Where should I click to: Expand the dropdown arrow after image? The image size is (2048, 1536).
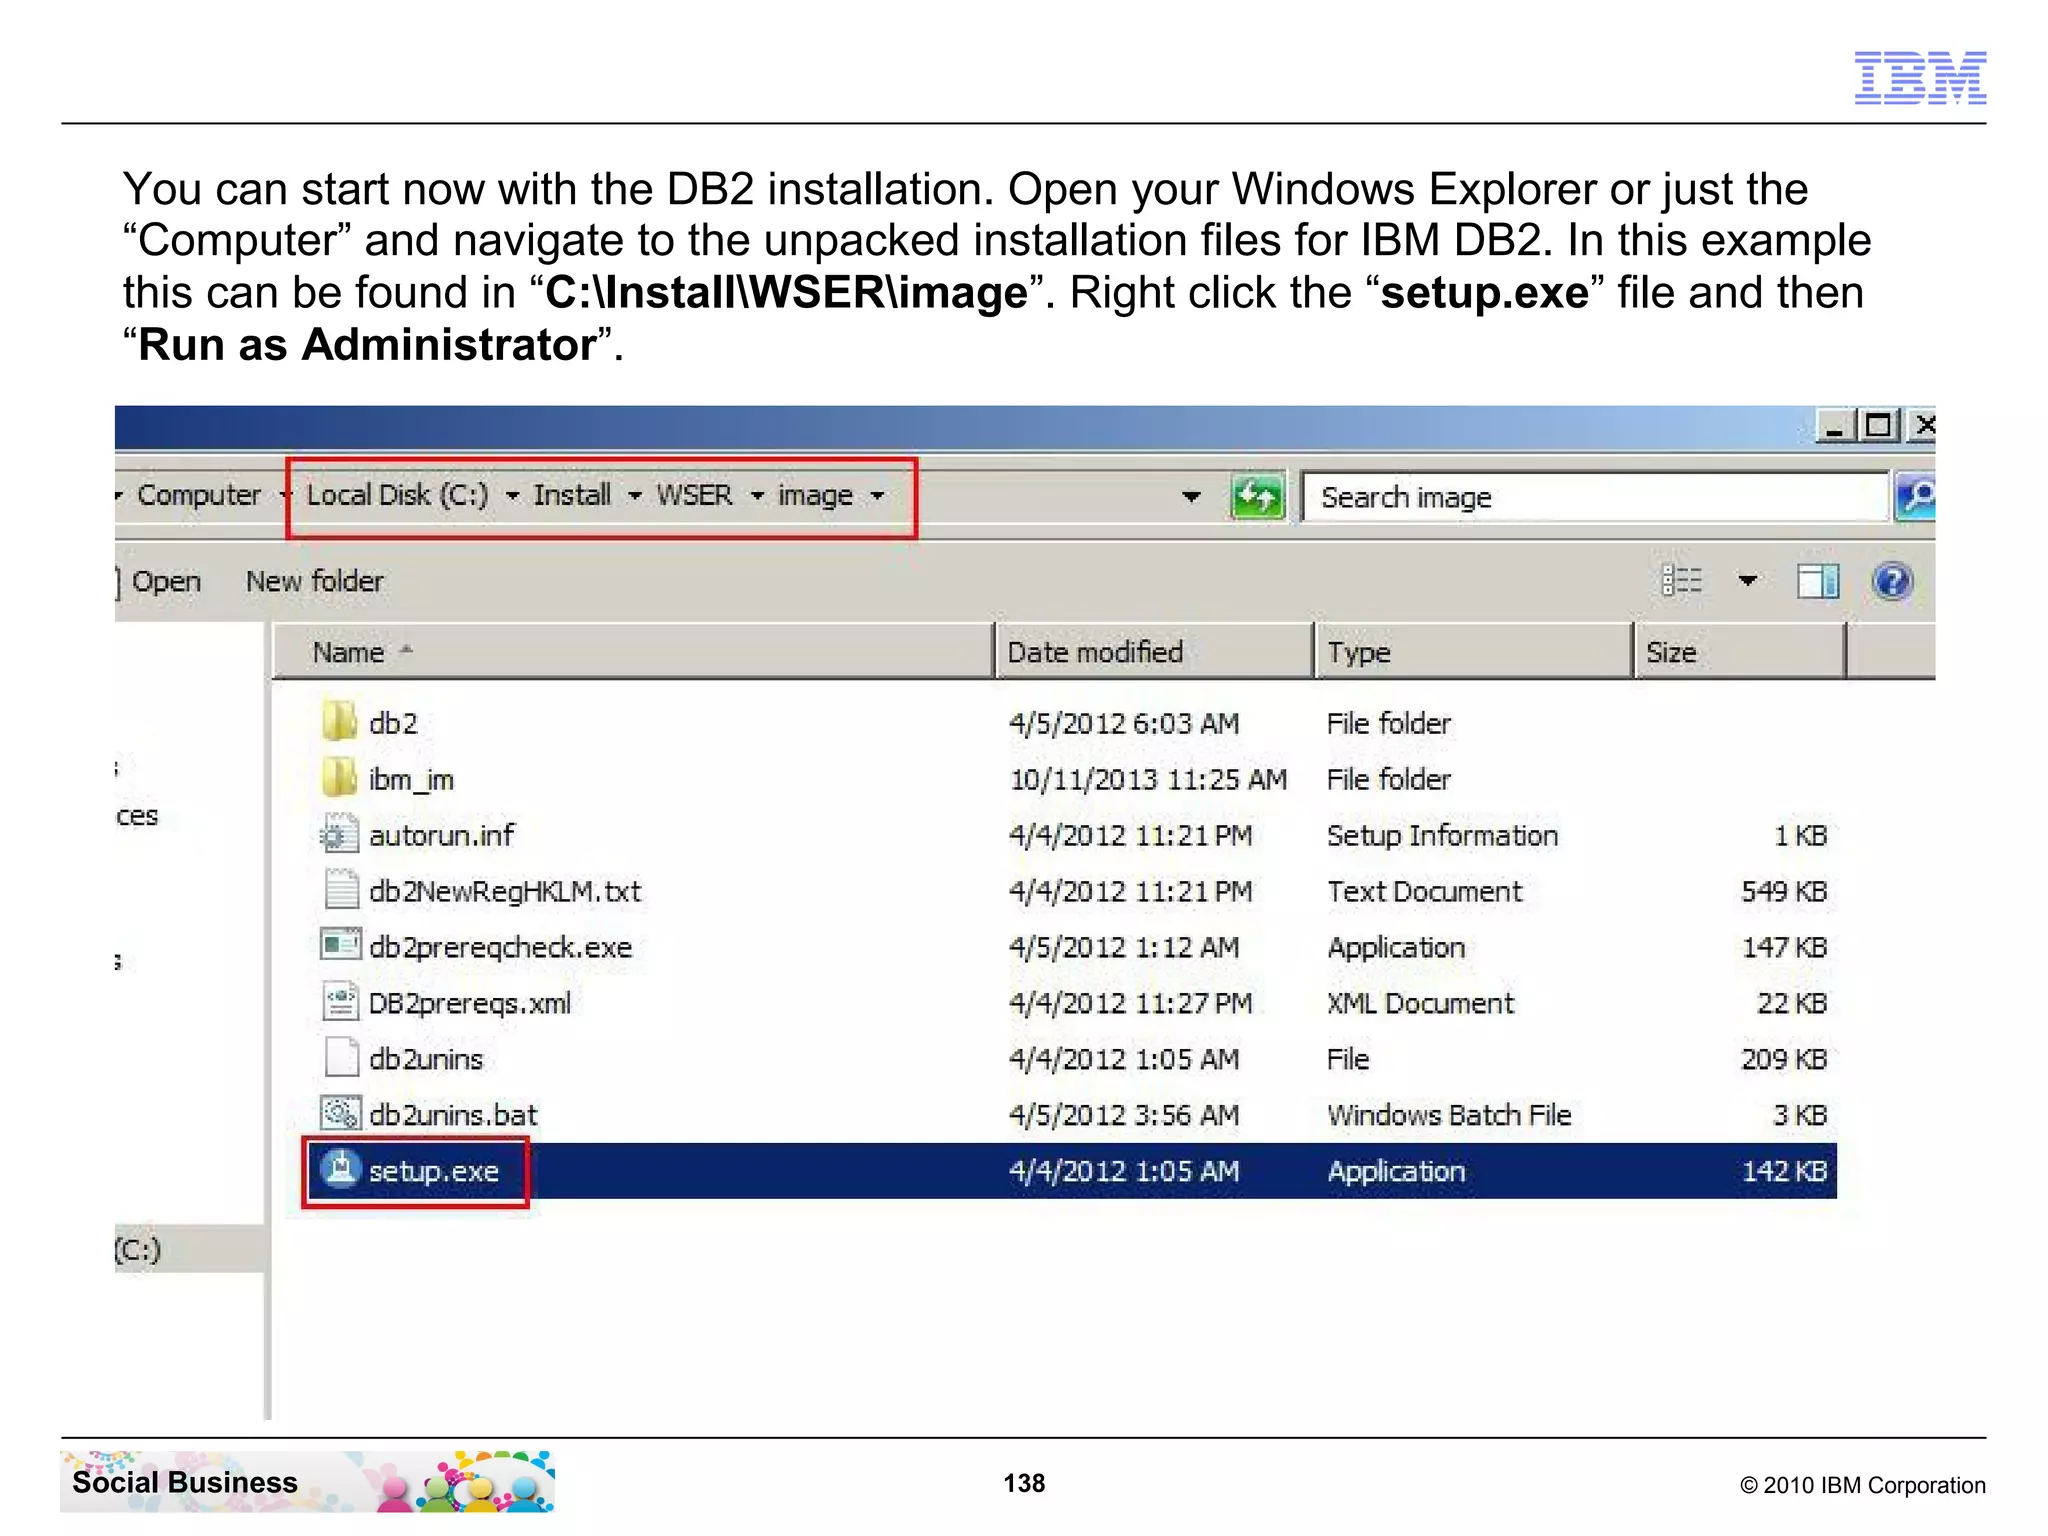[877, 496]
